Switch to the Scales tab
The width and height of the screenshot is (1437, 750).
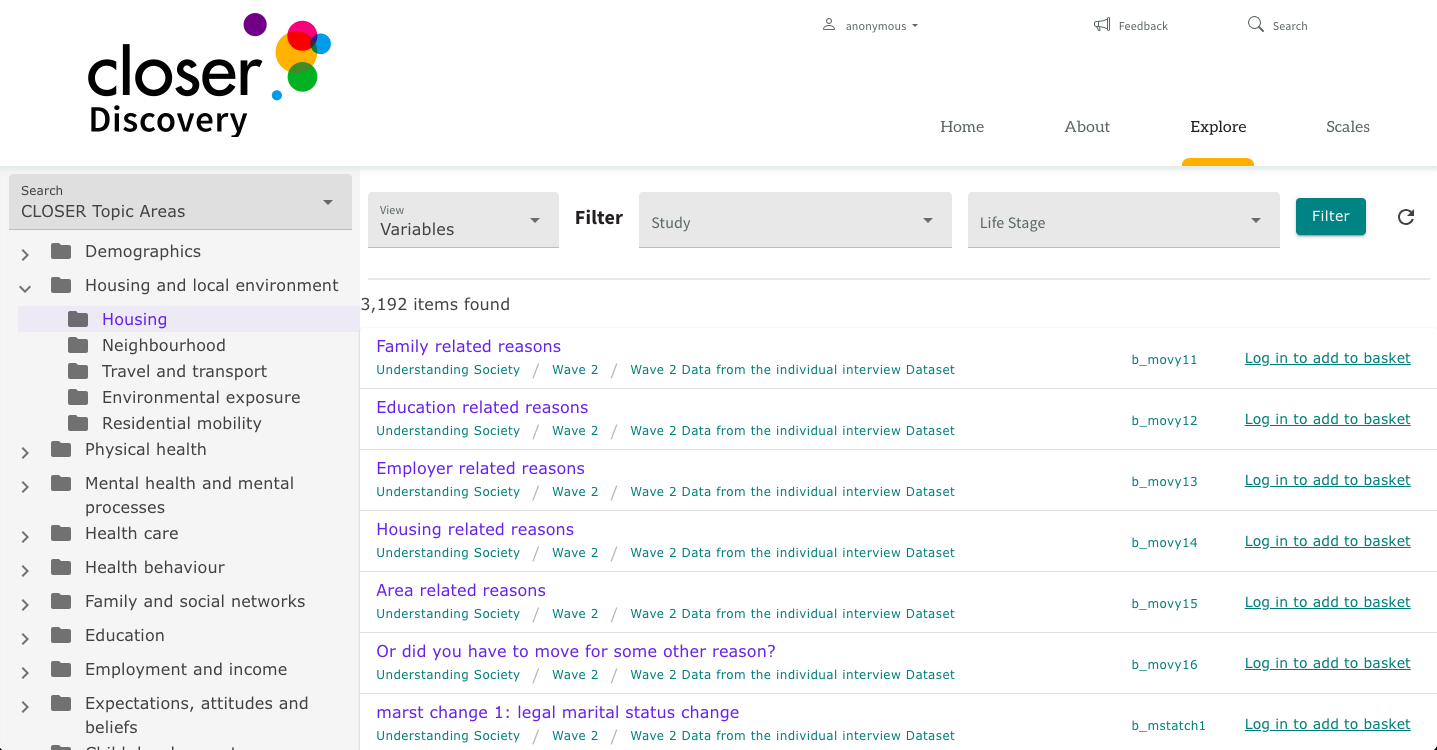click(x=1347, y=127)
